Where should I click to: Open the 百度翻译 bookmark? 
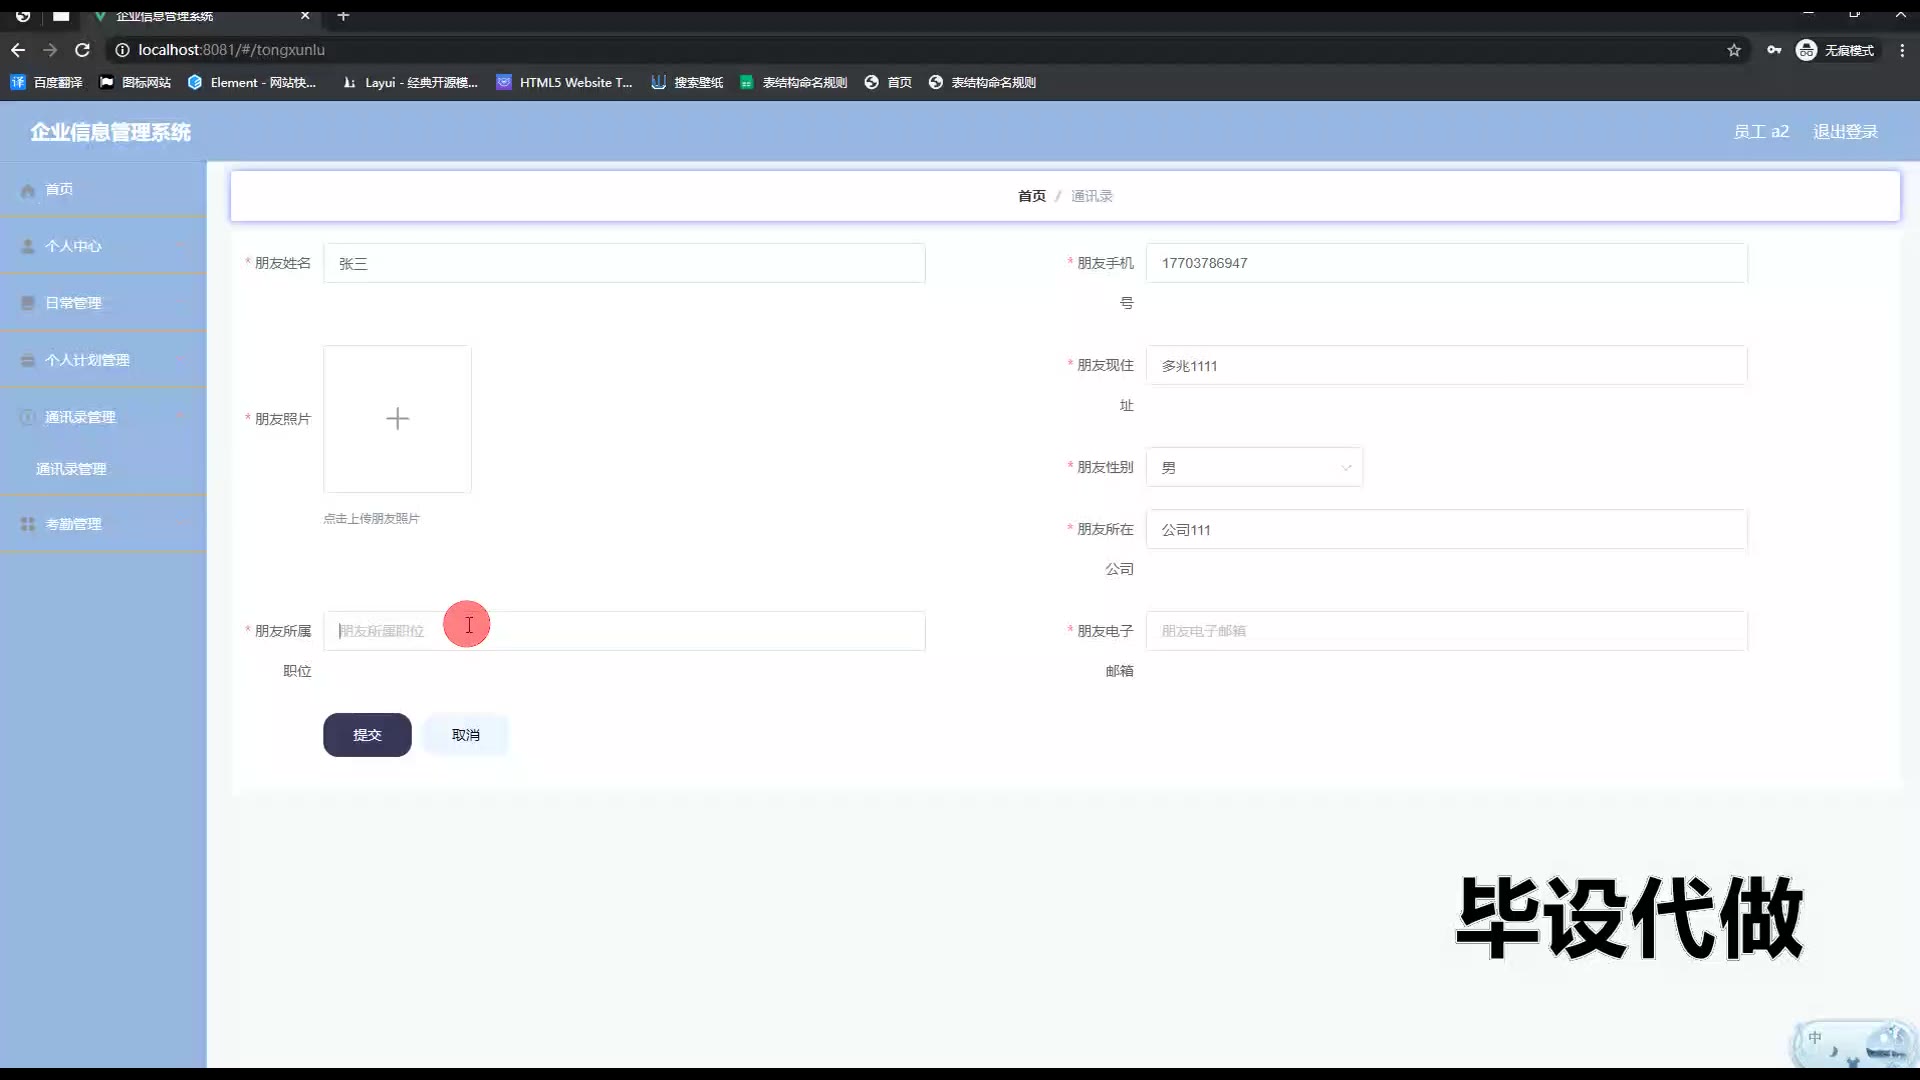pos(47,83)
